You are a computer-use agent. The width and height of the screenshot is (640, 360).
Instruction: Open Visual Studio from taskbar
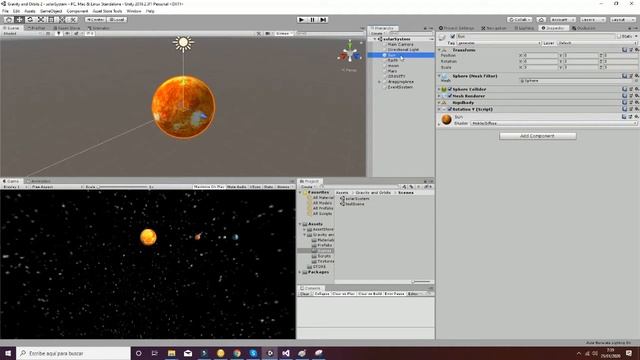click(x=286, y=353)
